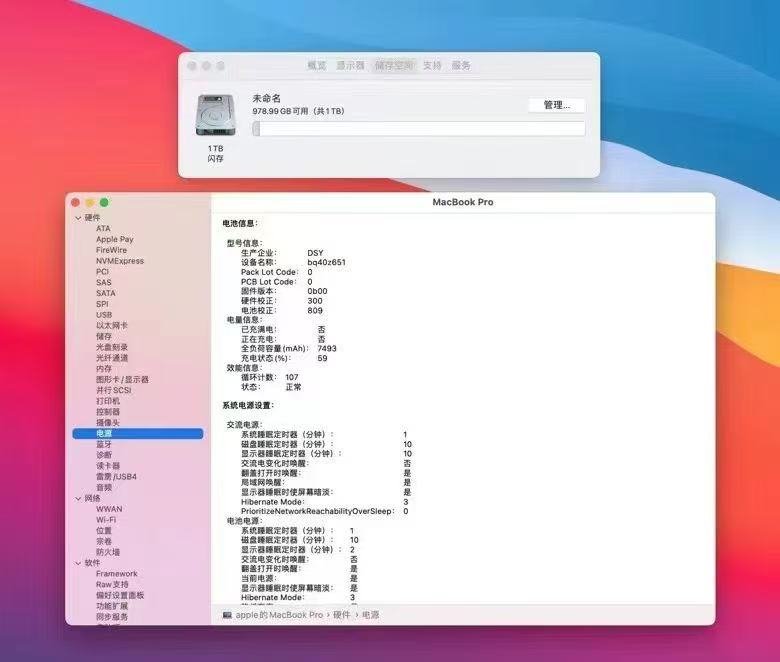Viewport: 780px width, 662px height.
Task: Collapse the 硬件 section in sidebar
Action: (78, 218)
